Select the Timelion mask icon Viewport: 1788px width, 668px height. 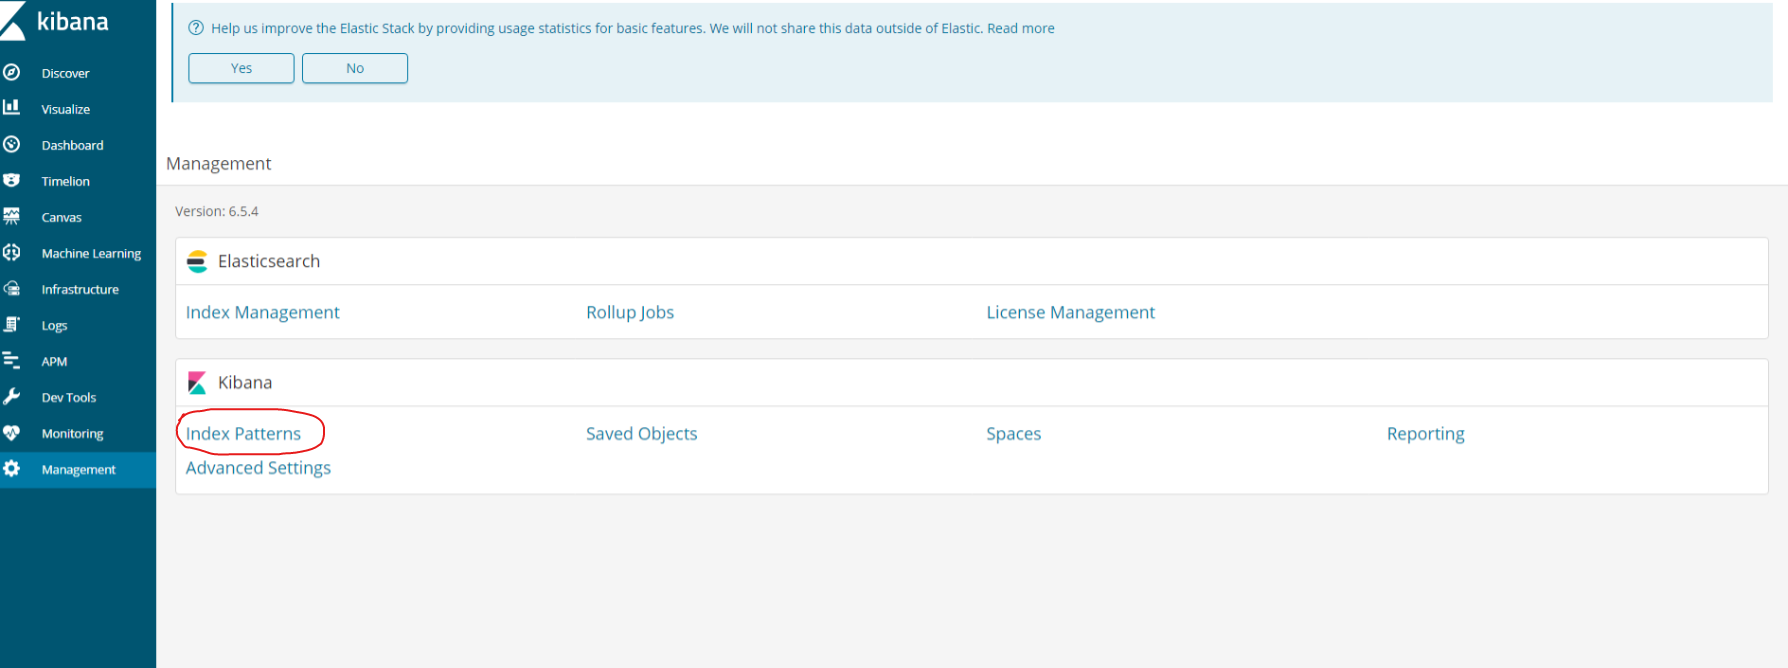pyautogui.click(x=12, y=180)
